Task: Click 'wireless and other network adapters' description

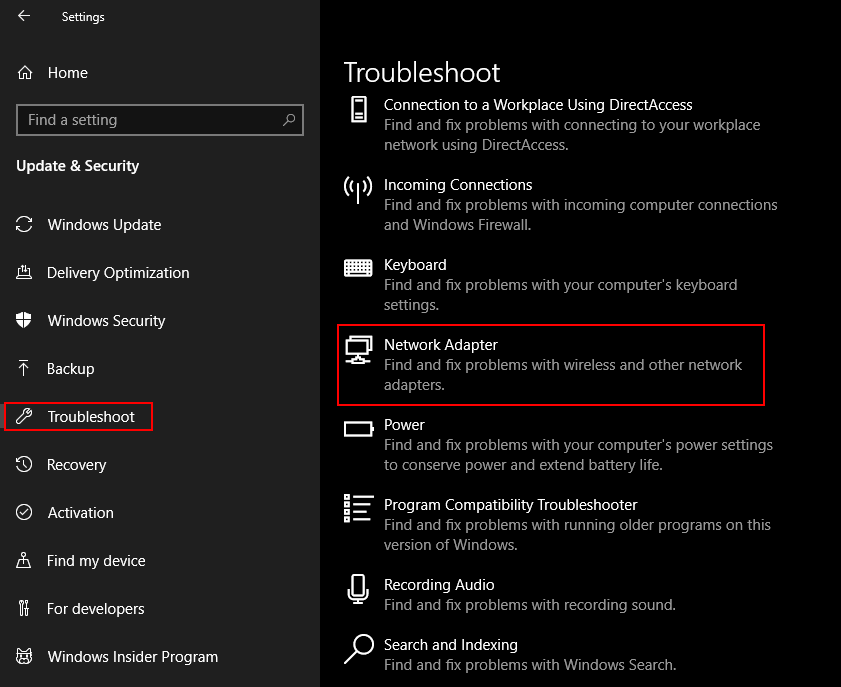Action: 563,375
